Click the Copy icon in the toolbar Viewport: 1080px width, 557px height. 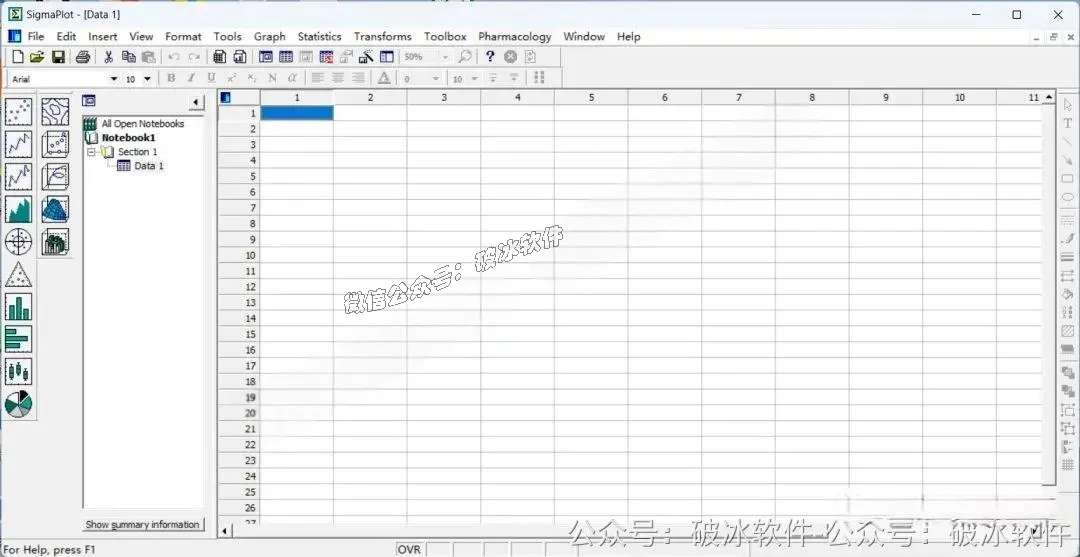pos(128,57)
